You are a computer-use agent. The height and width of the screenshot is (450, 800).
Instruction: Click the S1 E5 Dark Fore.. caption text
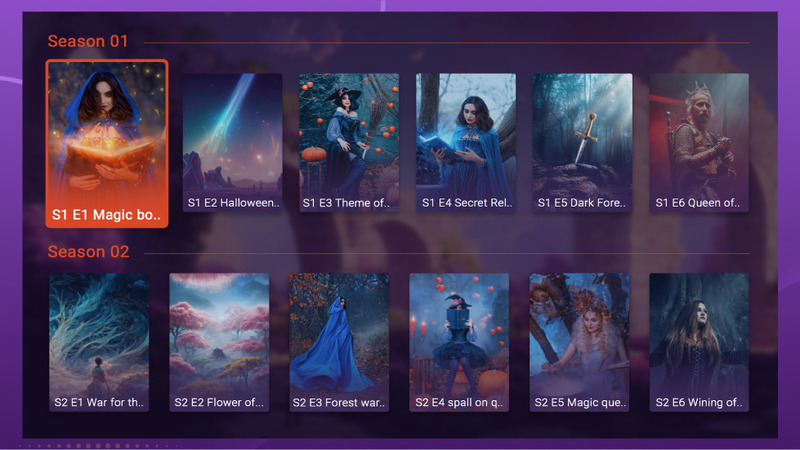(582, 203)
